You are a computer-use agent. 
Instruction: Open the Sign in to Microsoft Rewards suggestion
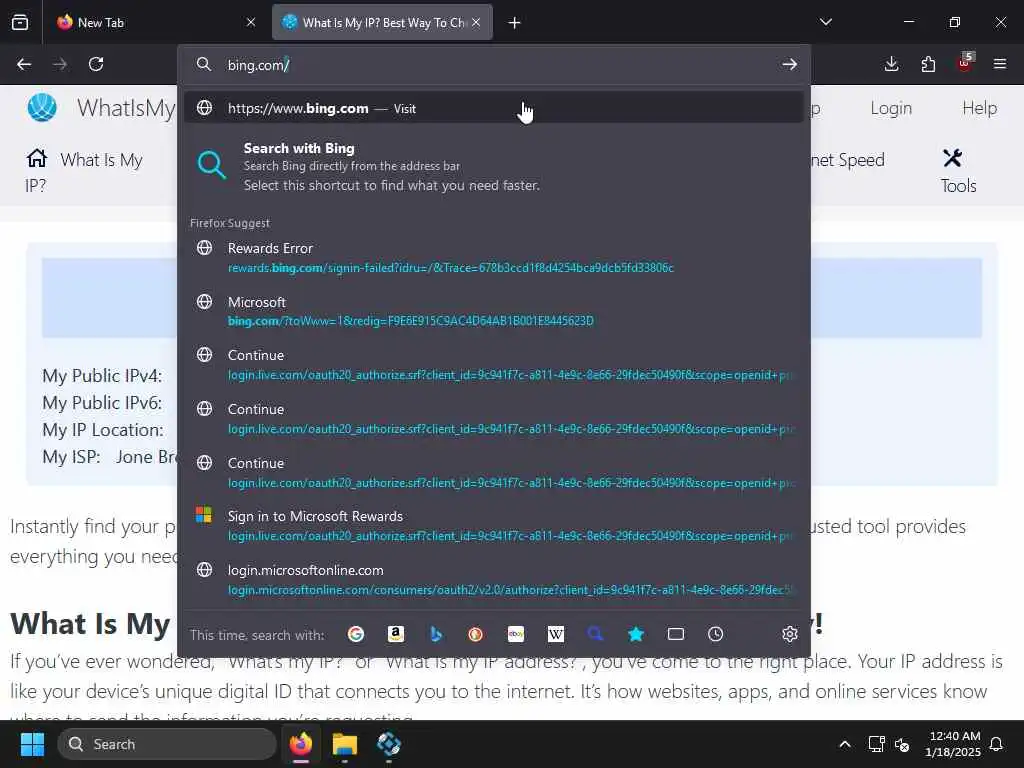point(494,526)
